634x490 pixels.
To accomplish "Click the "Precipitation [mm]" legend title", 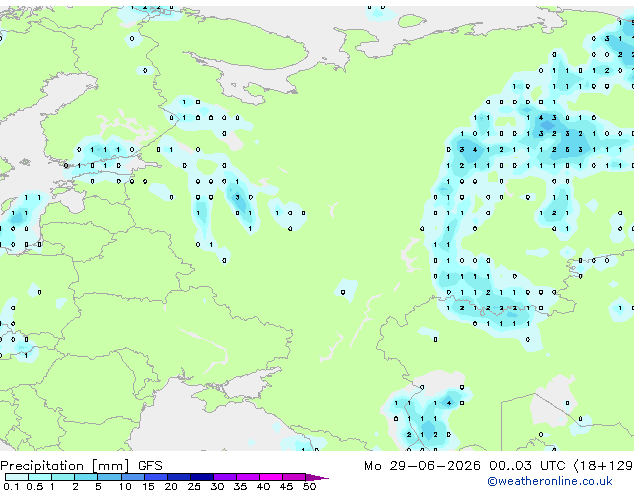I will pos(65,466).
